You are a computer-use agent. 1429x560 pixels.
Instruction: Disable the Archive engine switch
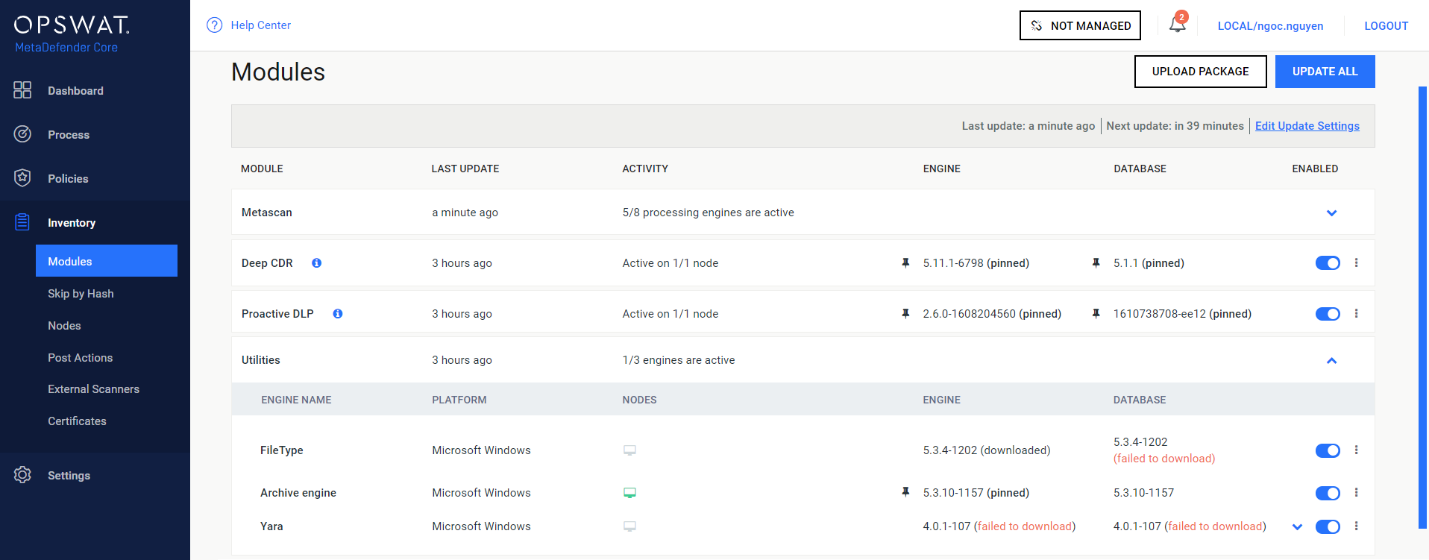pos(1327,492)
